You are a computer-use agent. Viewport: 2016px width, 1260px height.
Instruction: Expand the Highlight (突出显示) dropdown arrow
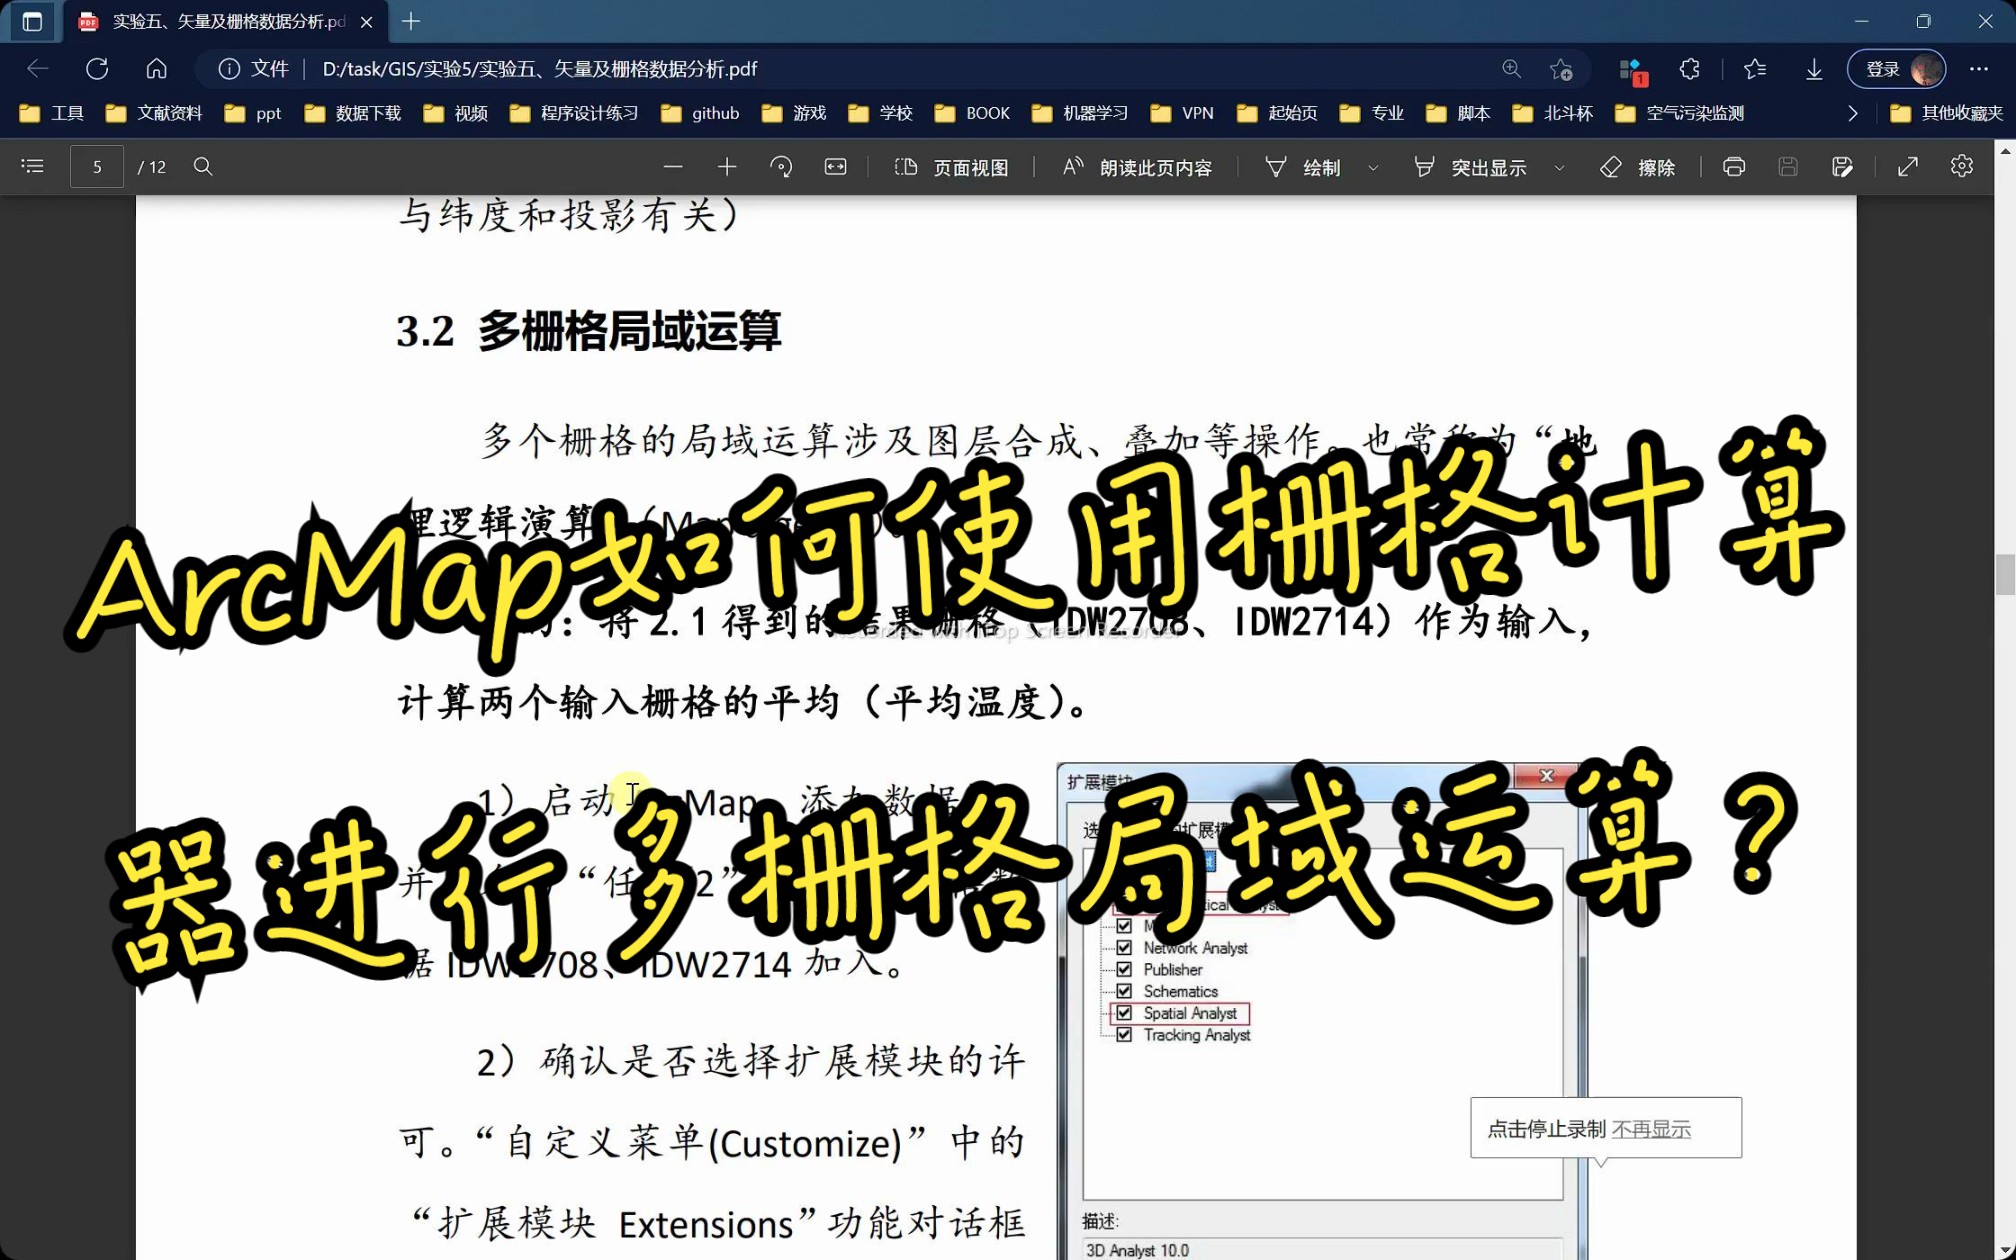[1559, 168]
